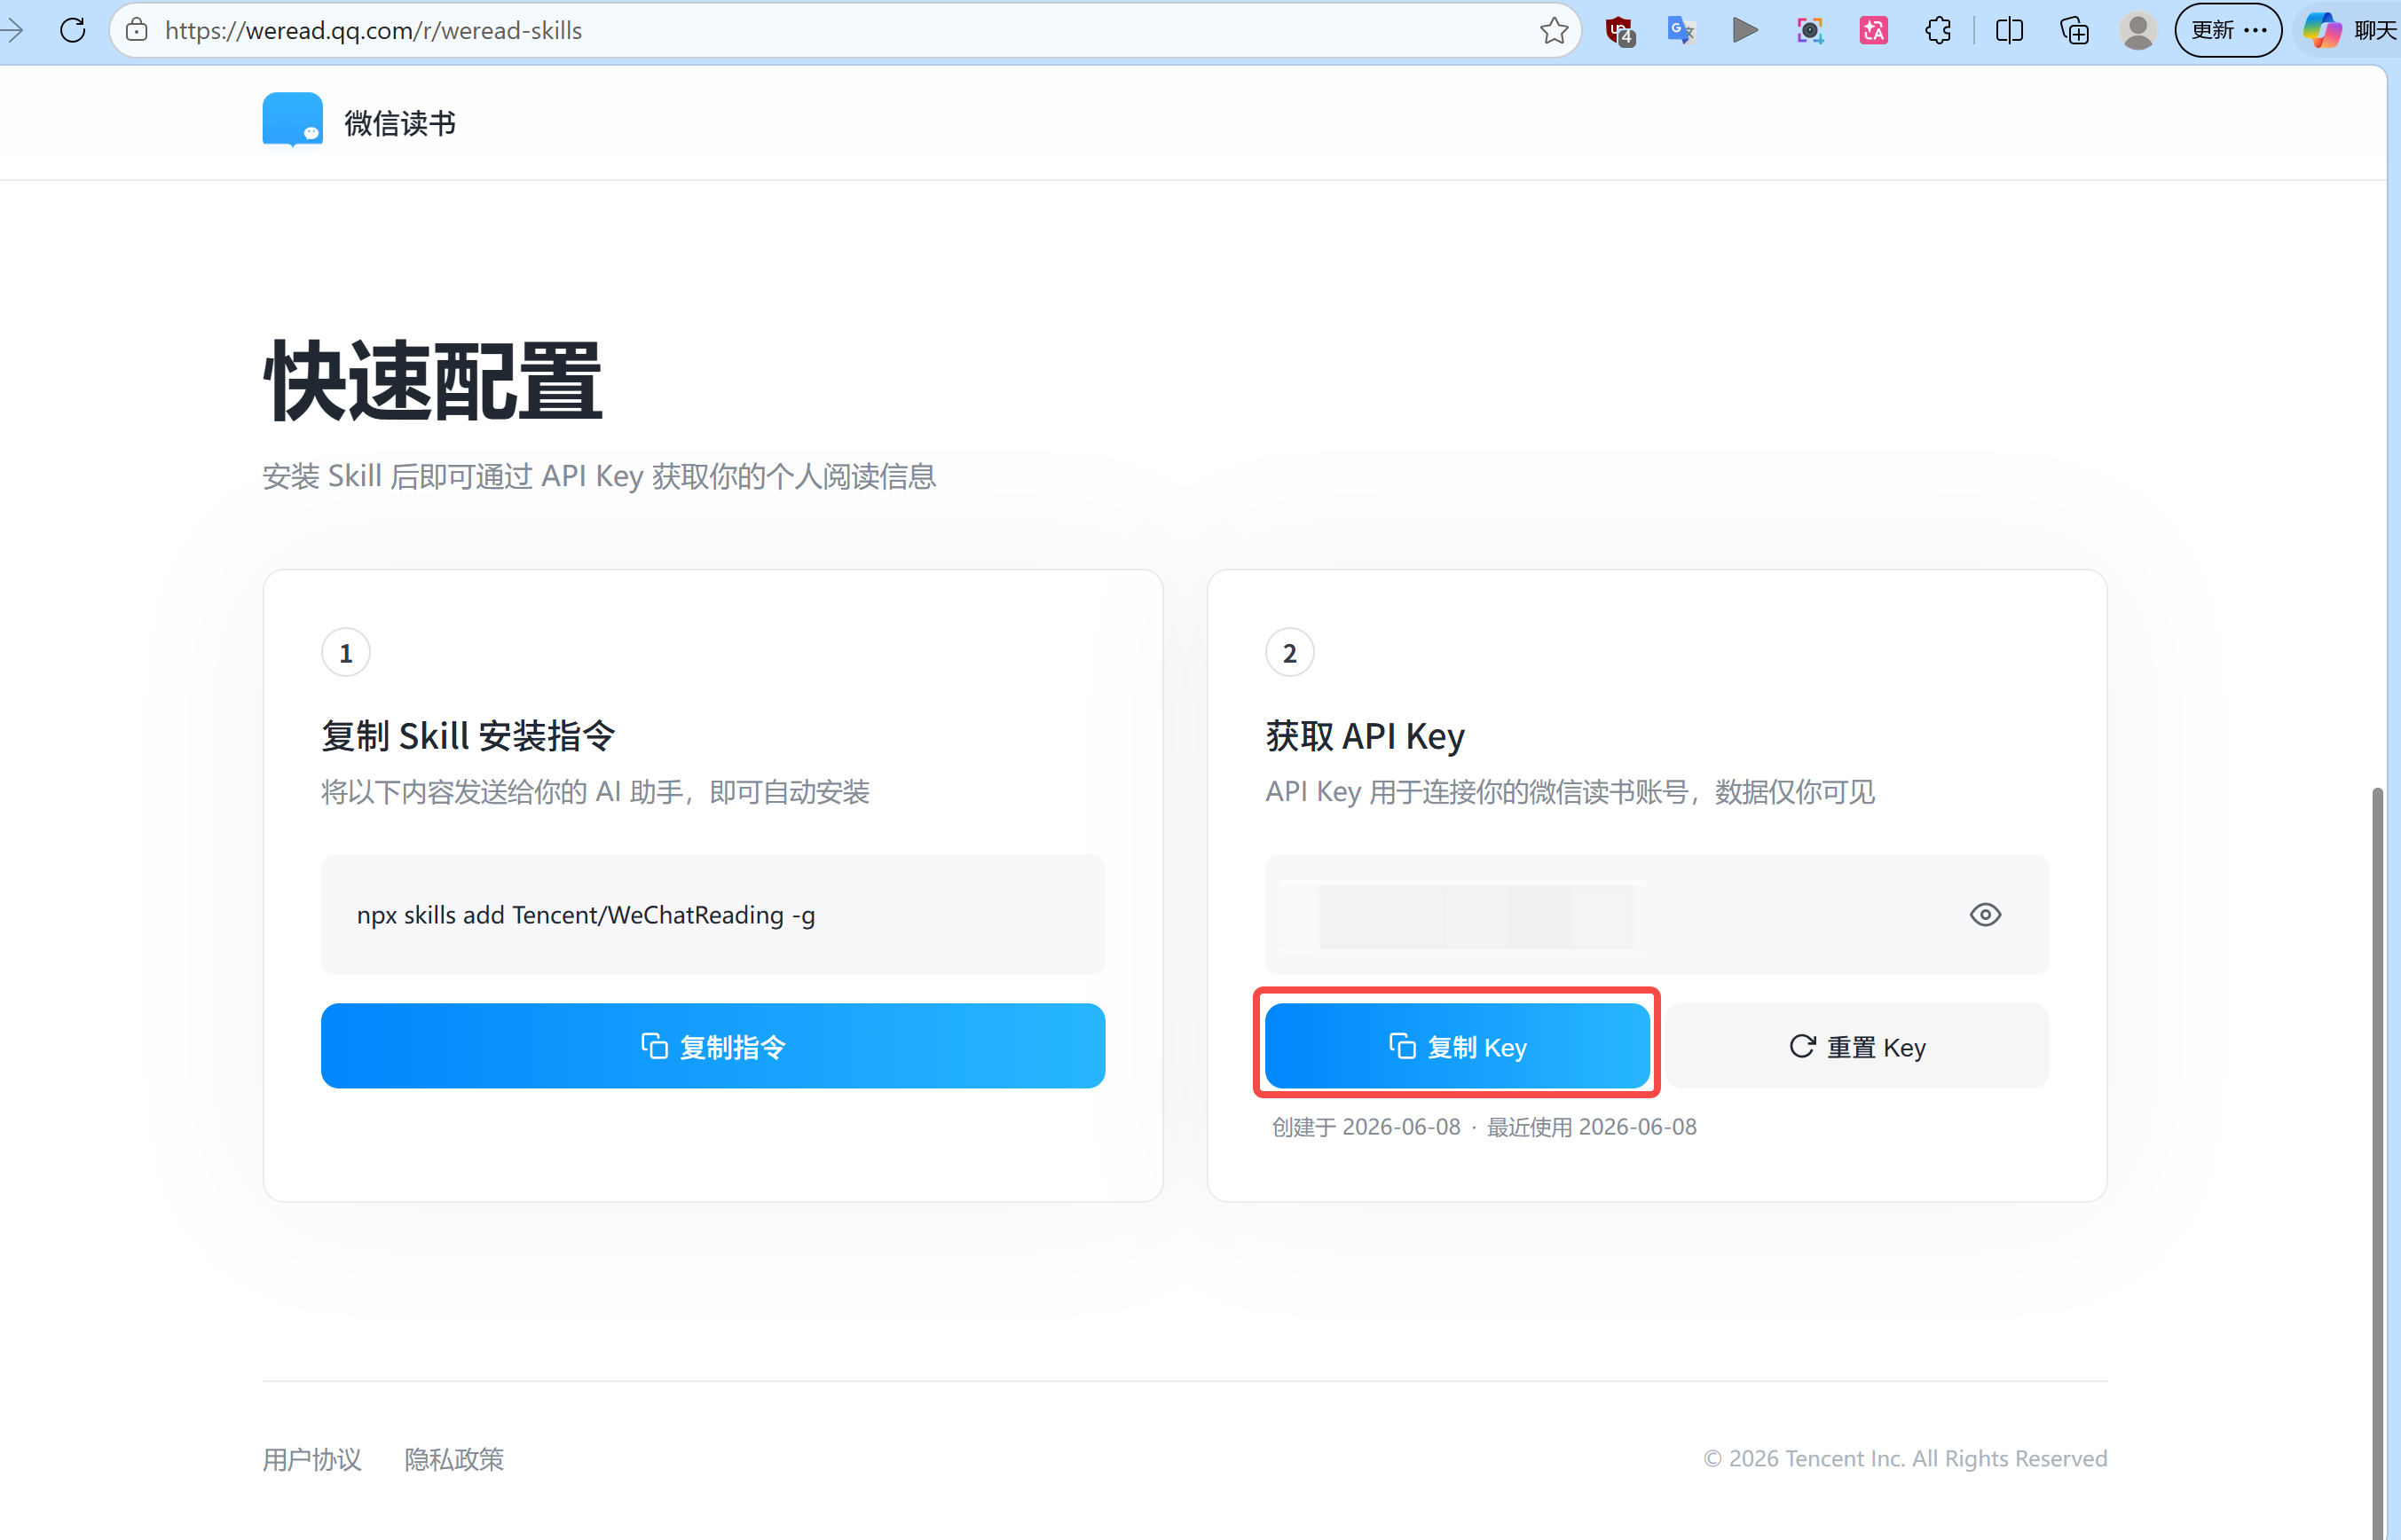2401x1540 pixels.
Task: Open the screenshot capture extension icon
Action: pos(1809,30)
